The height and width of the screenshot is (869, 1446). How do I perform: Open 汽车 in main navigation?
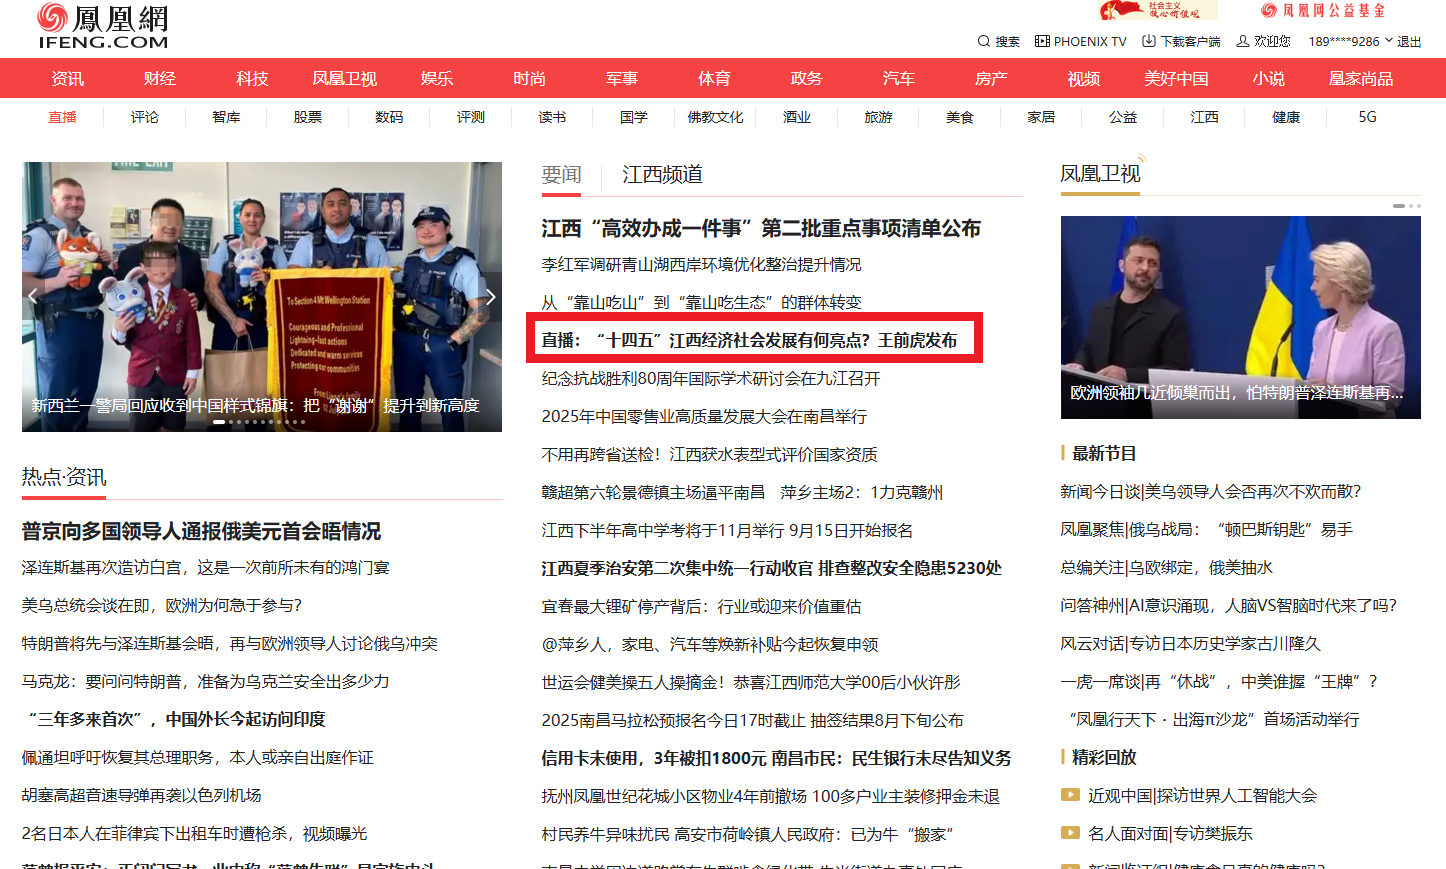899,78
